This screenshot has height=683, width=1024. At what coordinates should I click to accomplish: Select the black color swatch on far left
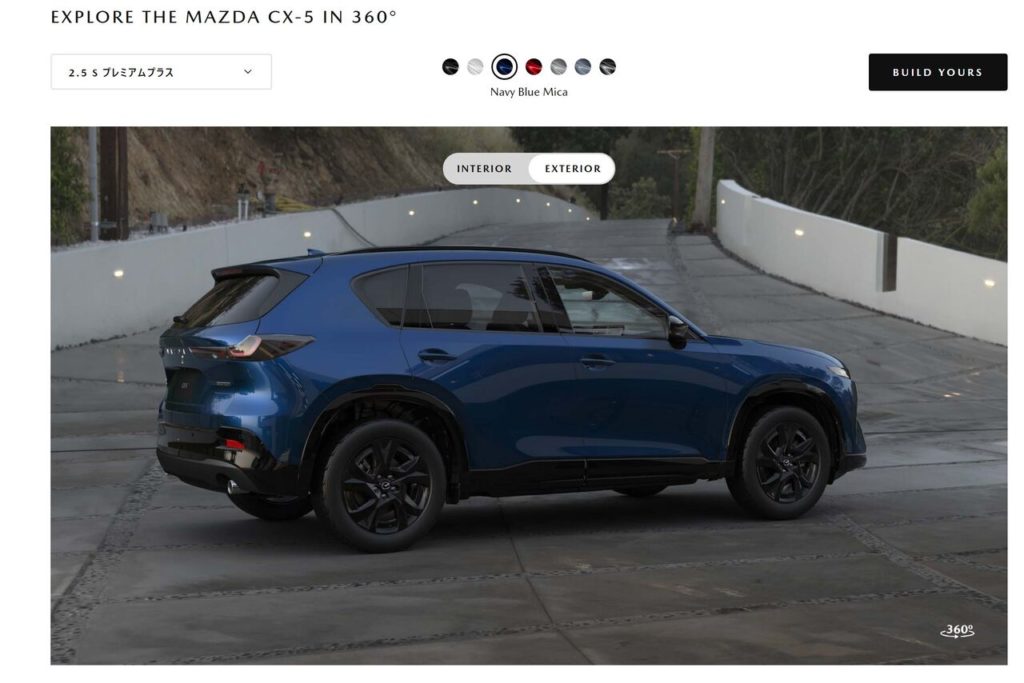450,67
